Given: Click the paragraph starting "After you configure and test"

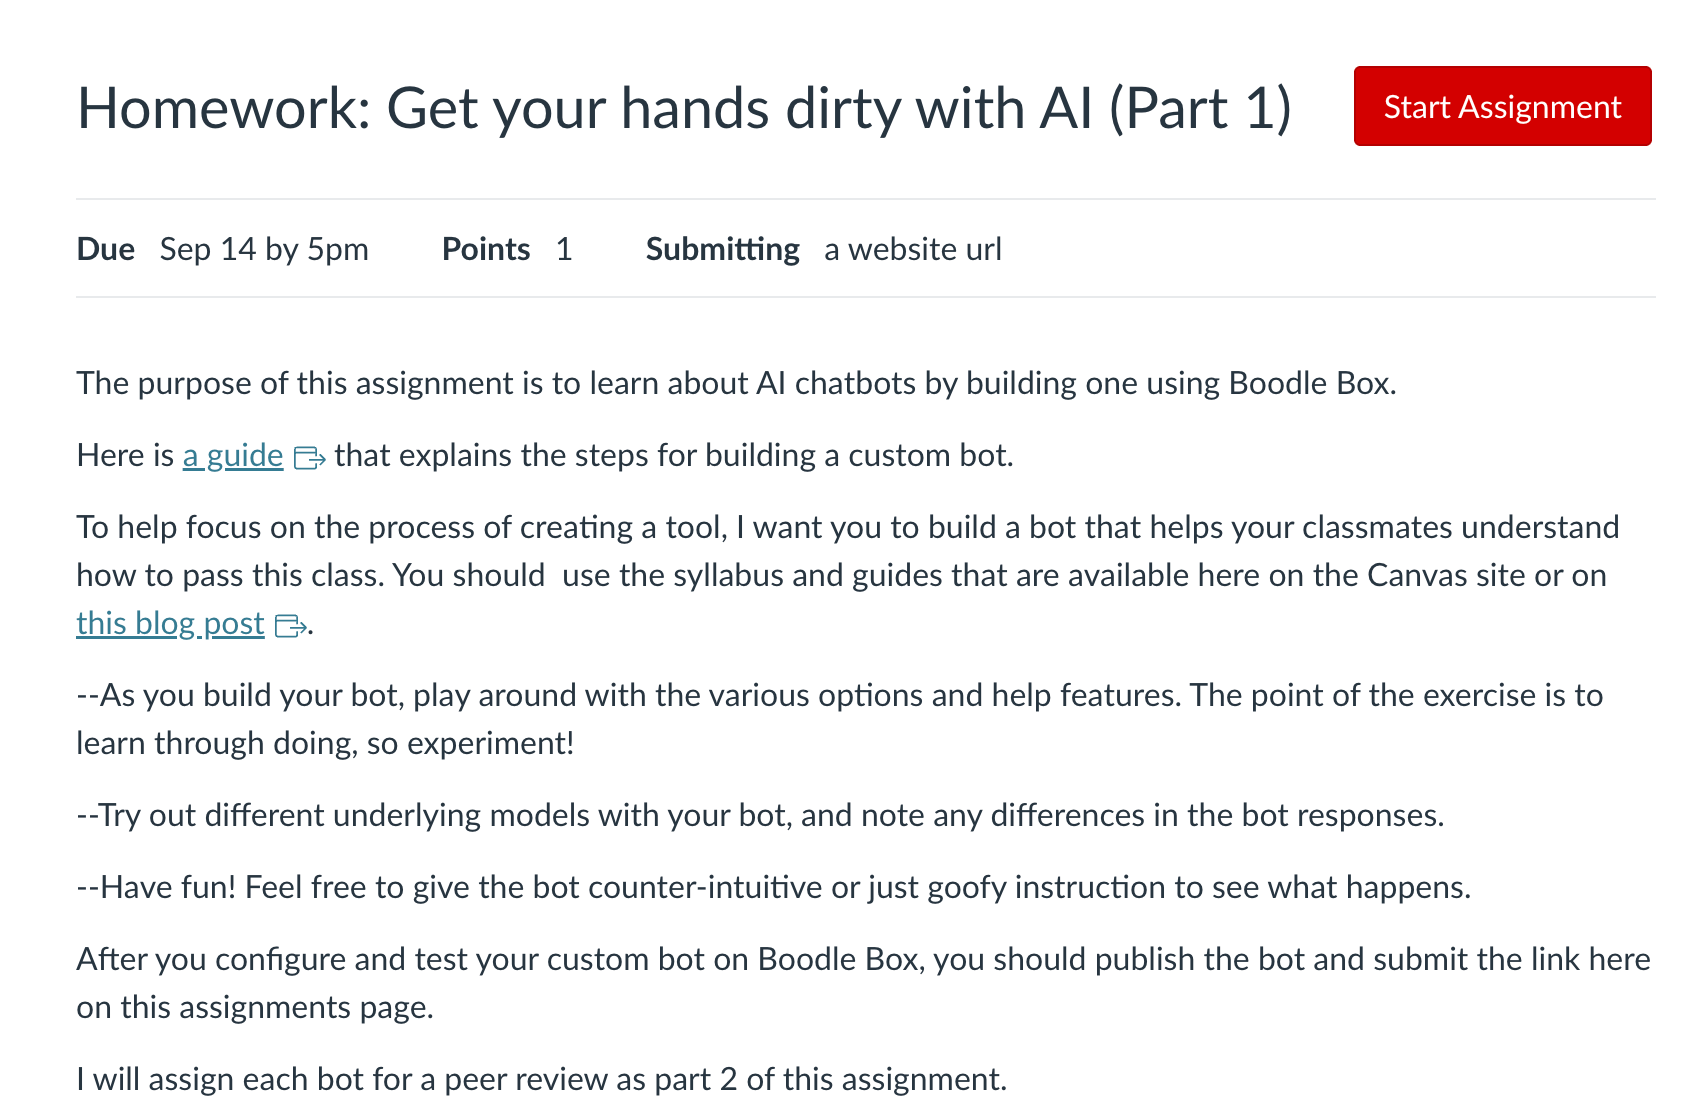Looking at the screenshot, I should pos(863,983).
